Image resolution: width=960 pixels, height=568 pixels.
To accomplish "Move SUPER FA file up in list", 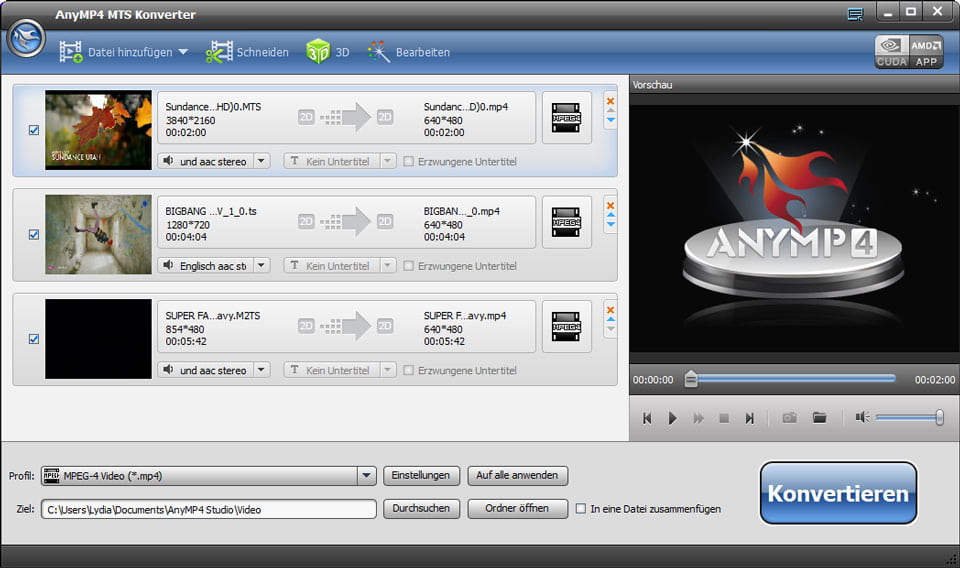I will [610, 319].
